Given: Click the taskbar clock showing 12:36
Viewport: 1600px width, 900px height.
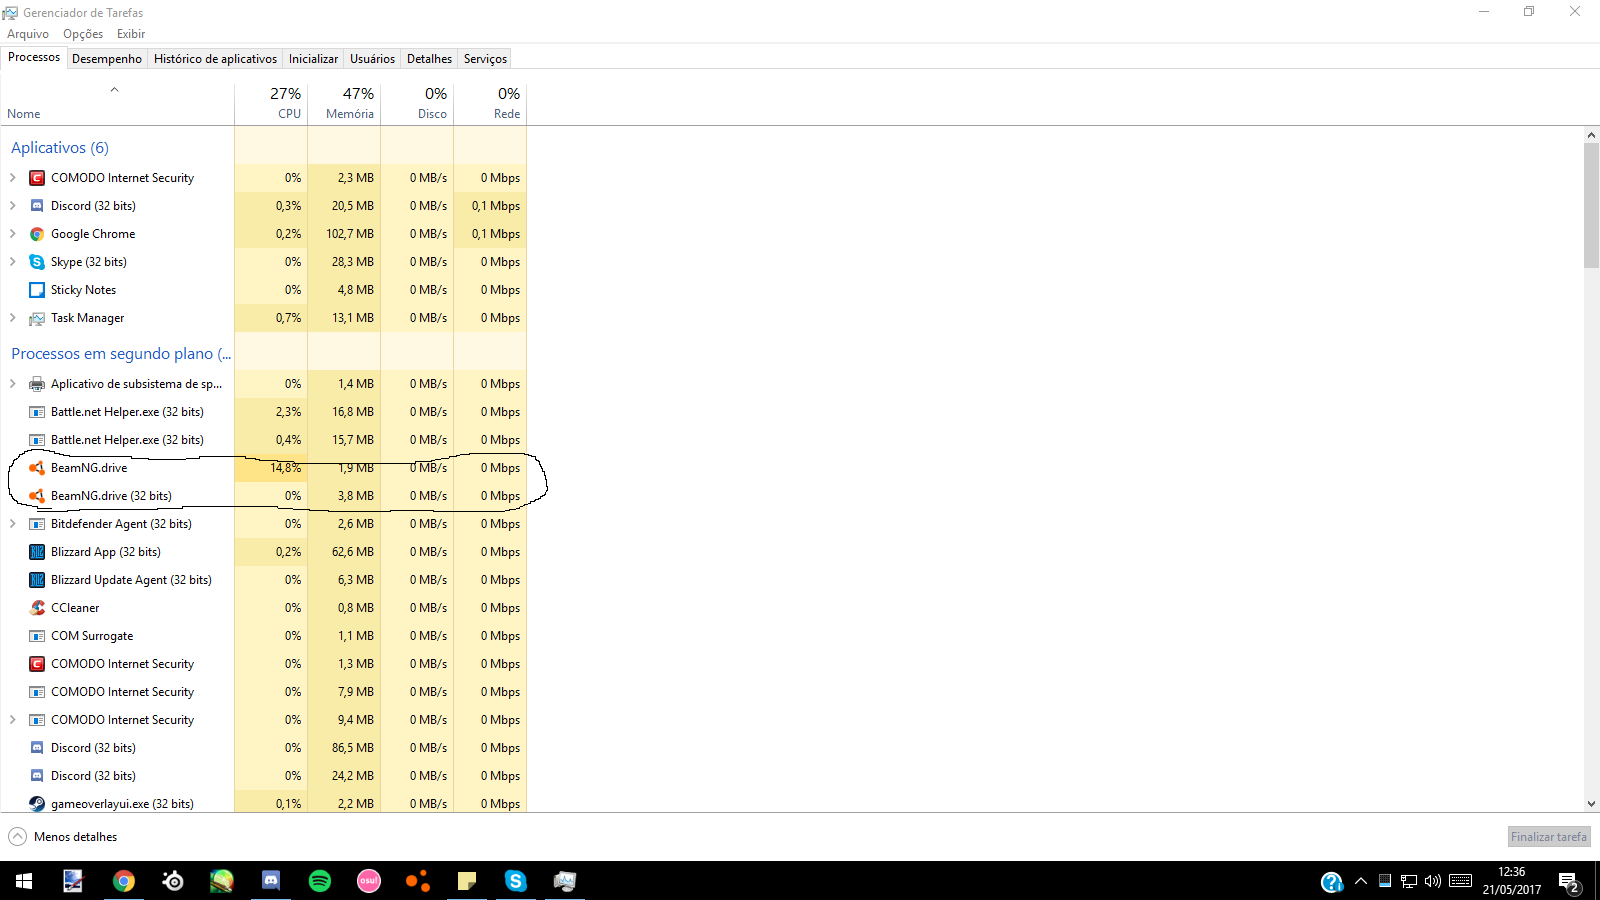Looking at the screenshot, I should (1511, 881).
